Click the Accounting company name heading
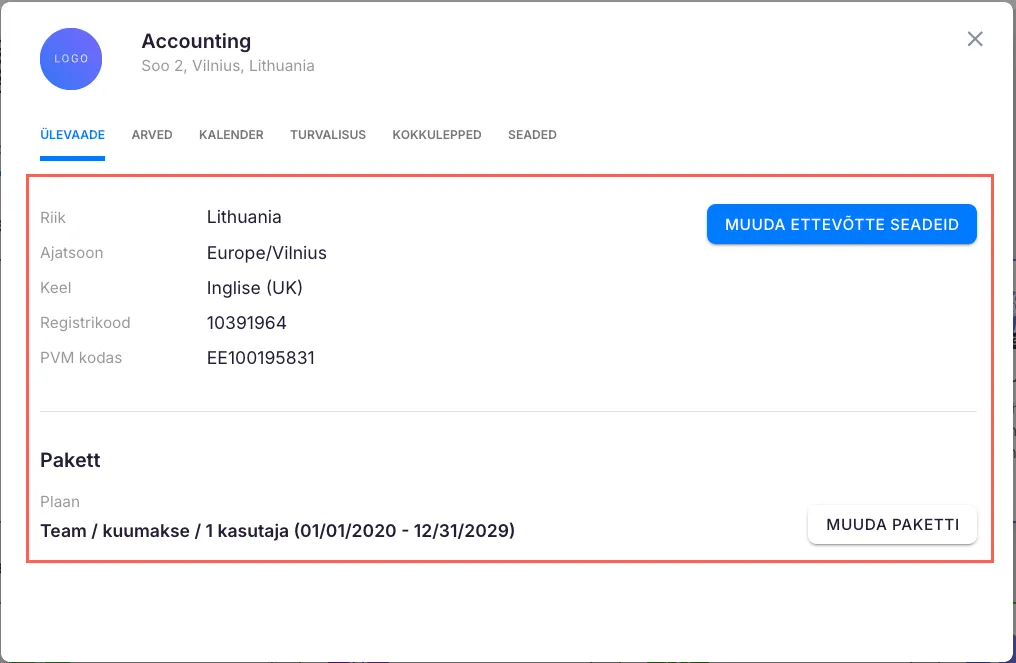This screenshot has height=663, width=1016. pos(196,41)
